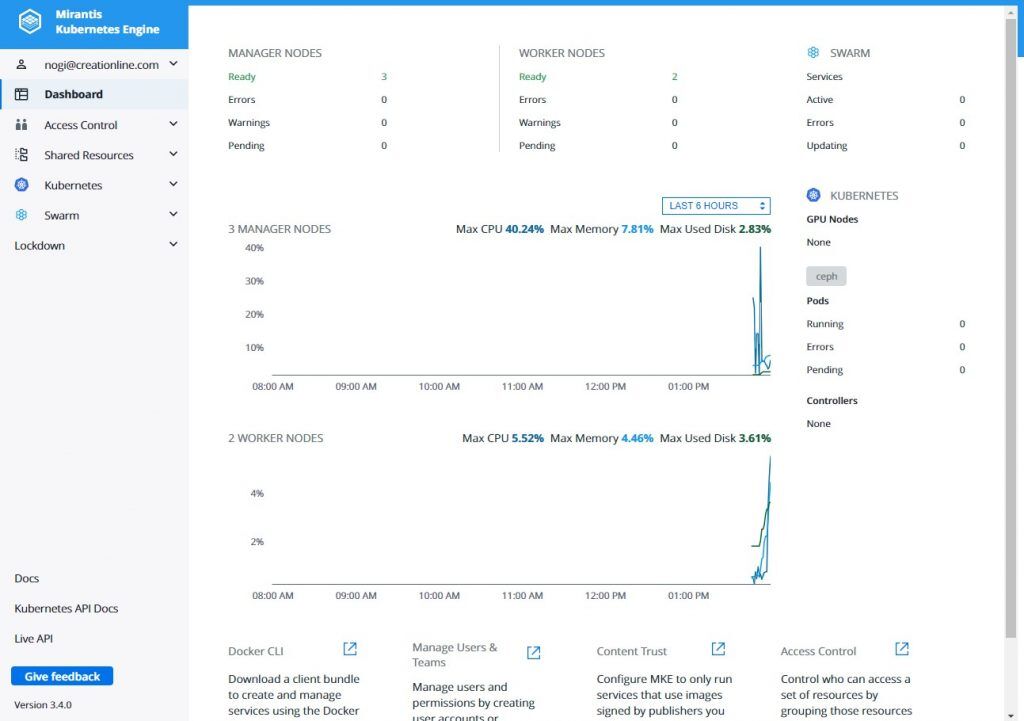Click the Max Used Disk 2.83% value
The height and width of the screenshot is (721, 1024).
tap(754, 229)
